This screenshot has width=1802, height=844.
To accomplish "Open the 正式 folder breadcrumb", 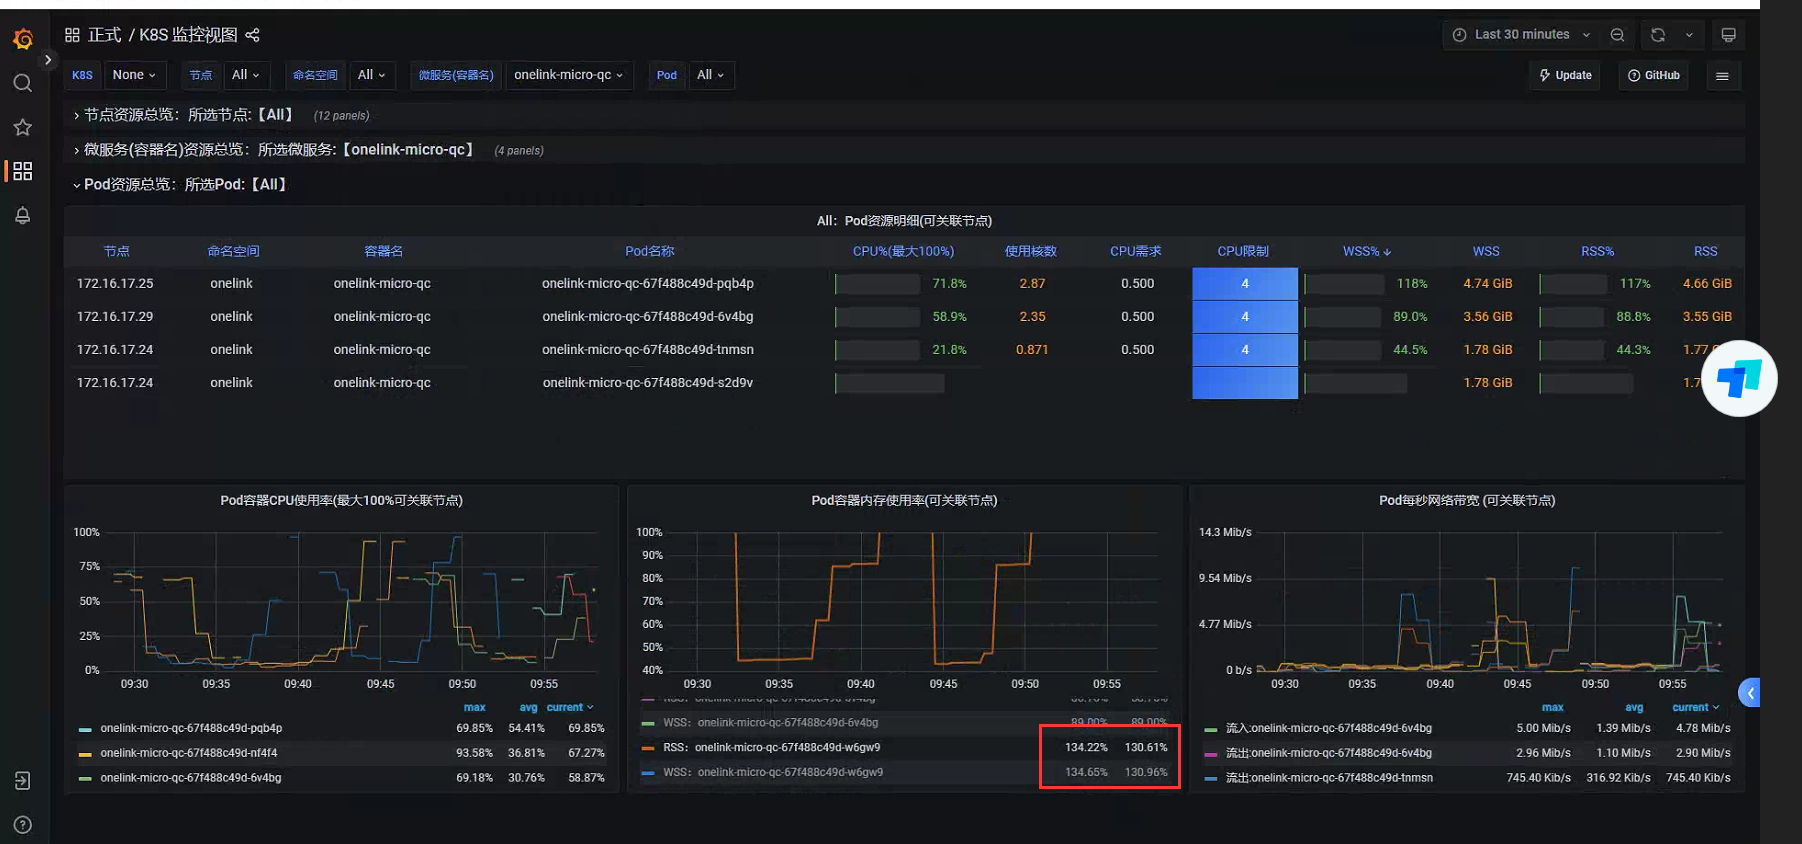I will [104, 35].
